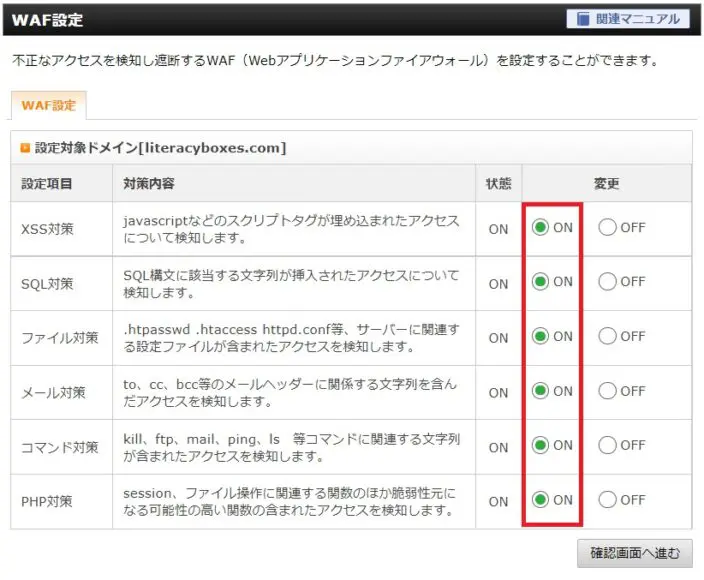Screen dimensions: 704x580
Task: Select the WAF設定 tab
Action: point(49,105)
